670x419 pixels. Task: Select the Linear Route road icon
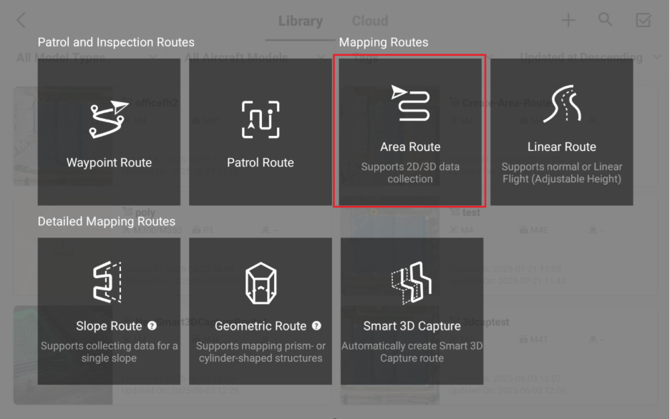[x=561, y=106]
